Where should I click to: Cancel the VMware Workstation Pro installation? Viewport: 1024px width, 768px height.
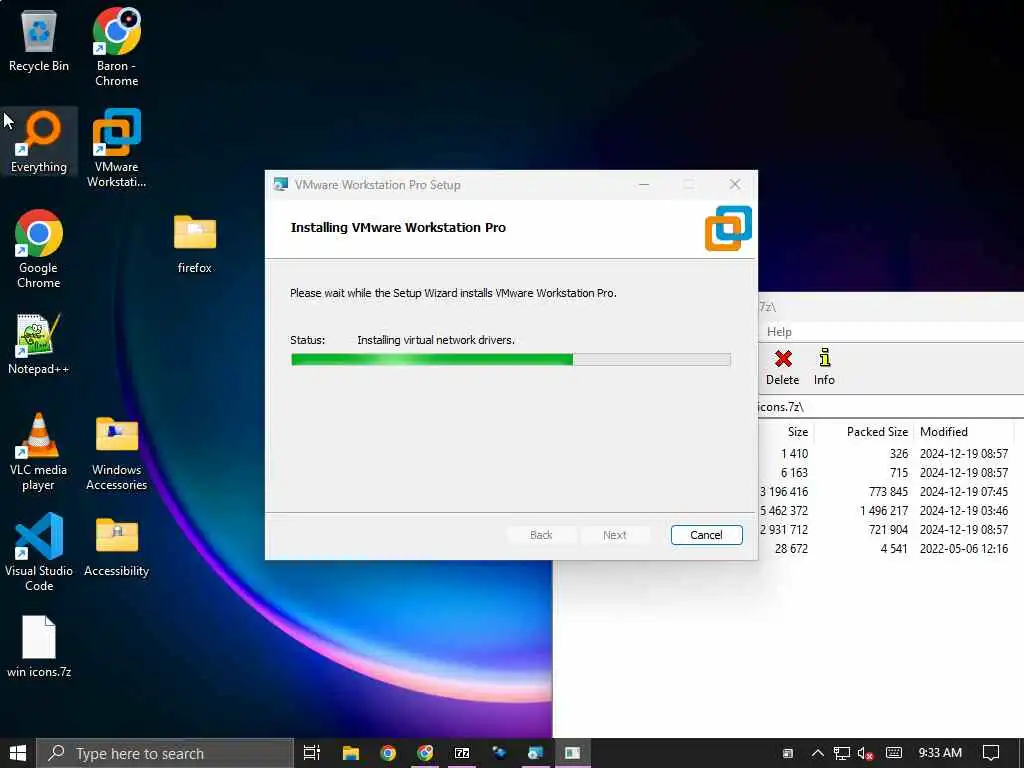(x=706, y=535)
